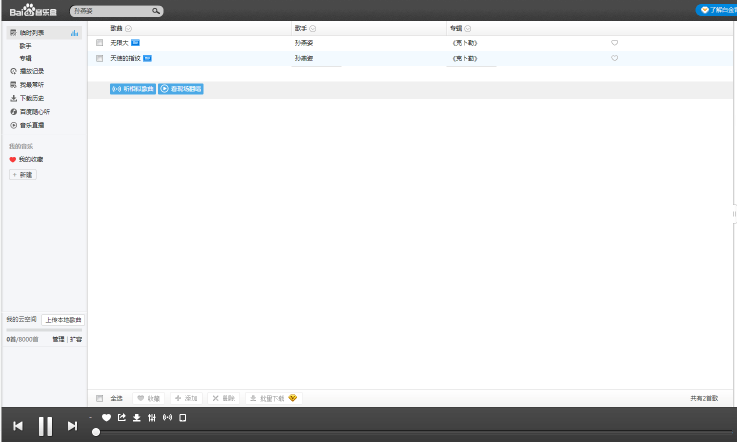737x442 pixels.
Task: Tick the checkbox for song 天使的指纹
Action: pyautogui.click(x=99, y=58)
